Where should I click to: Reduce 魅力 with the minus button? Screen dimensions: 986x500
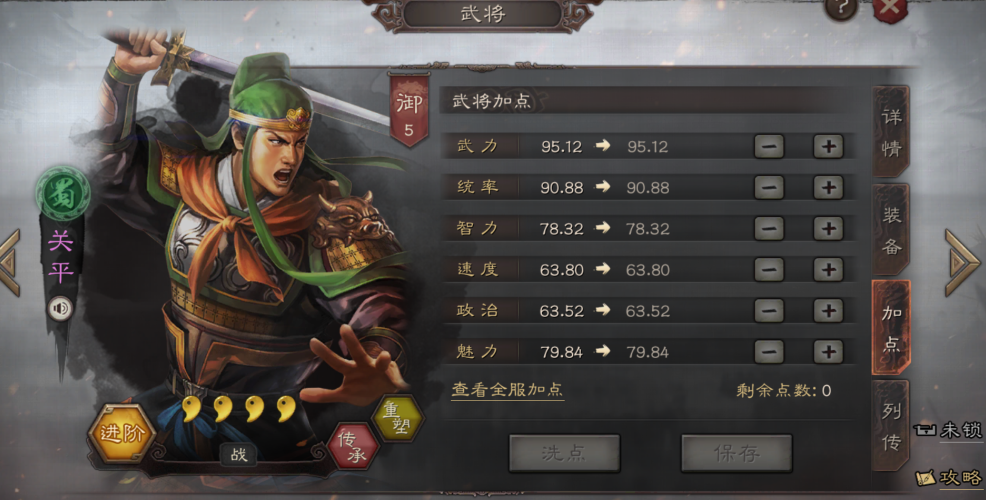[x=769, y=352]
